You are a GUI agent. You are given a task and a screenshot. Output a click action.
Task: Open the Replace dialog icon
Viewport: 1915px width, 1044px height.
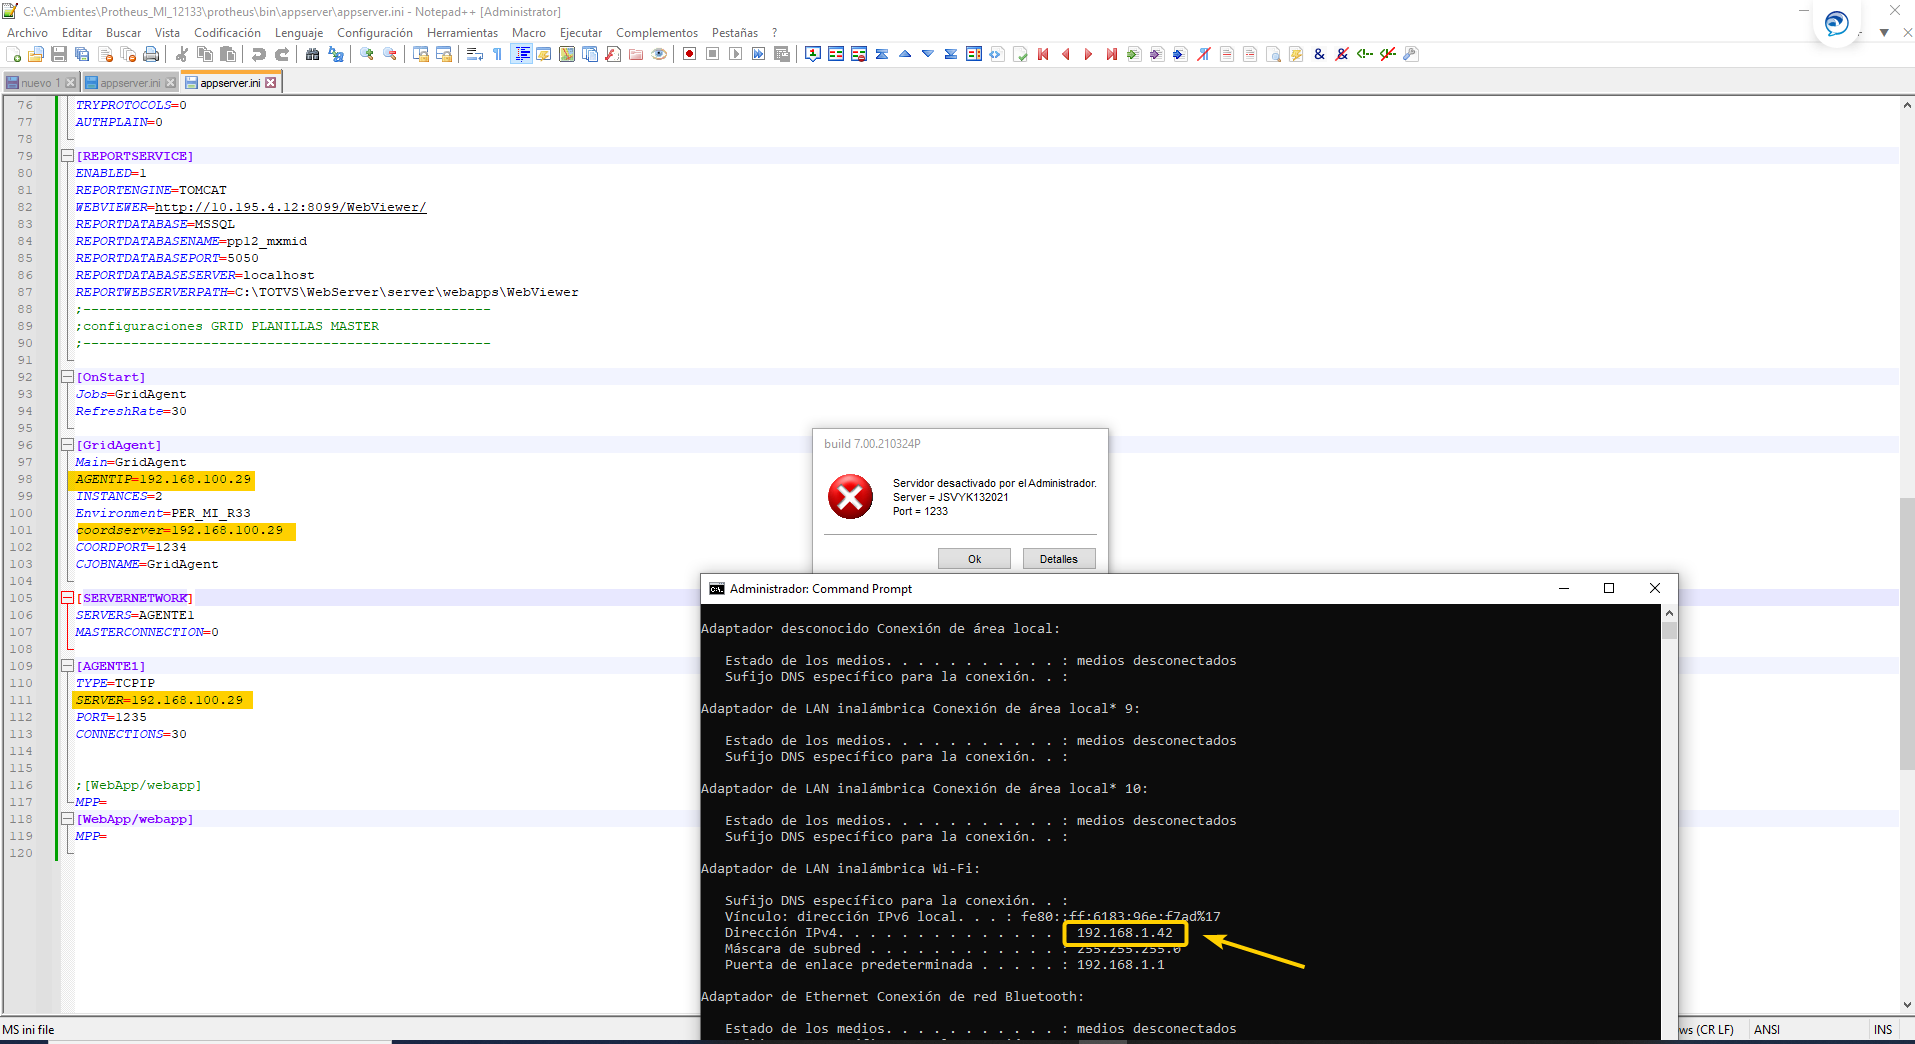(x=336, y=54)
